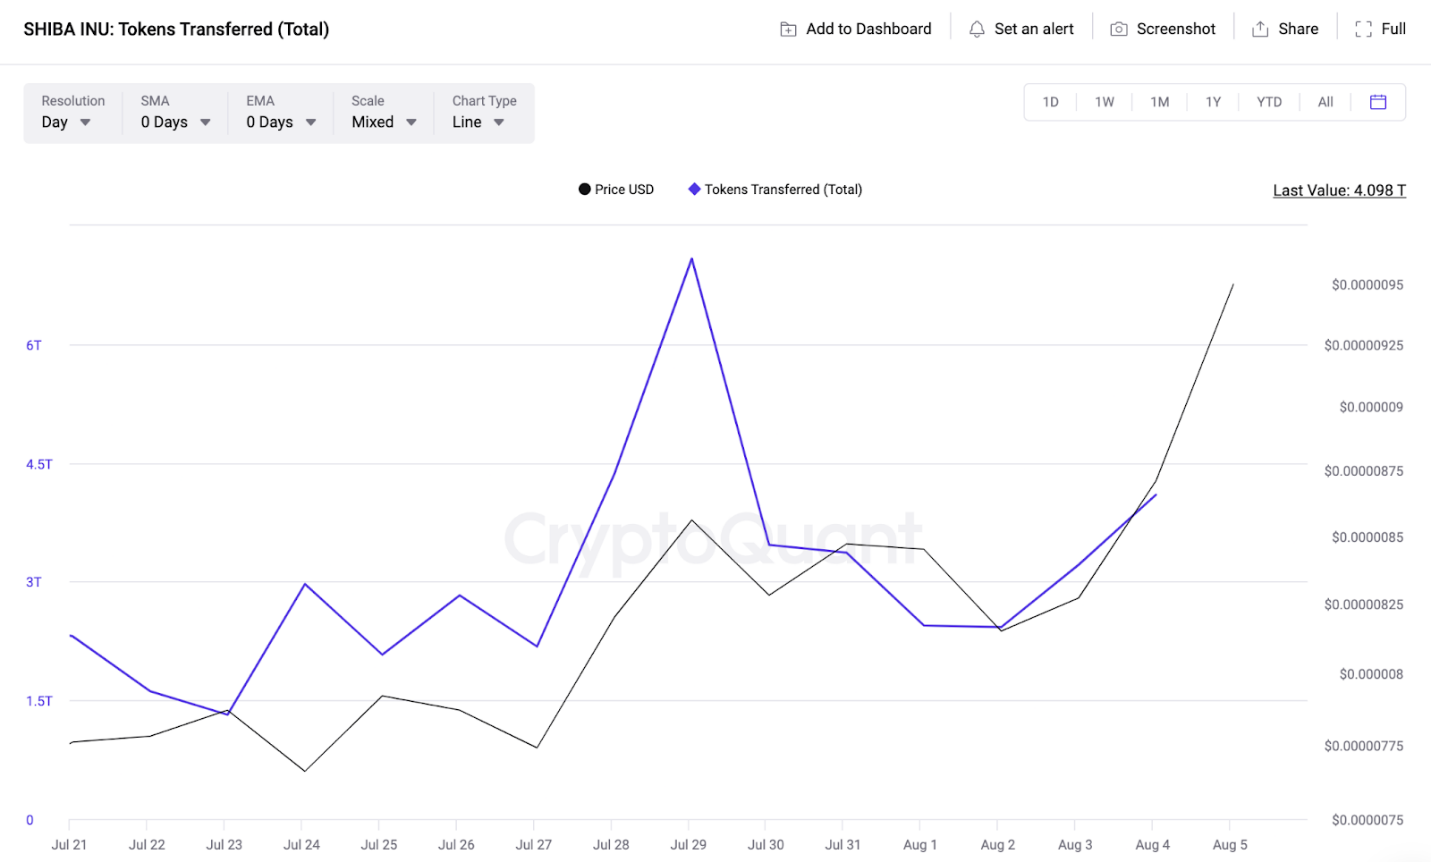Select the 1D time range
This screenshot has height=862, width=1431.
1051,102
